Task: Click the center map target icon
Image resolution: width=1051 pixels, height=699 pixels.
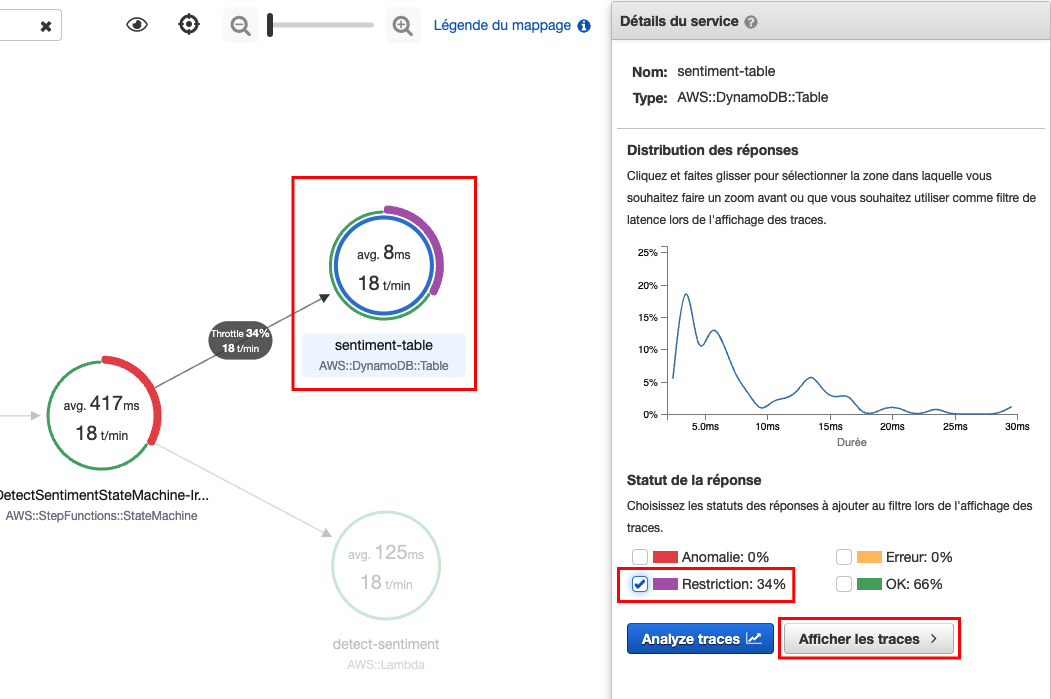Action: (x=189, y=25)
